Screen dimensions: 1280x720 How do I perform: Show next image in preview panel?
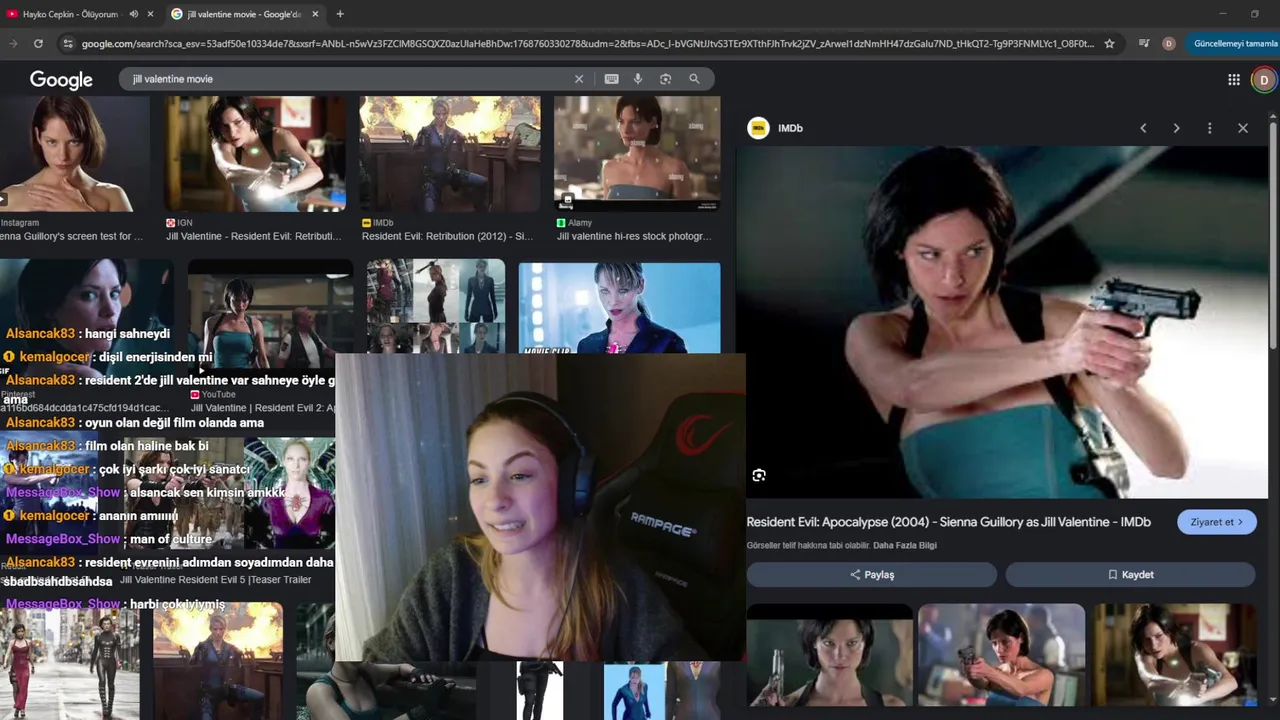[x=1176, y=128]
